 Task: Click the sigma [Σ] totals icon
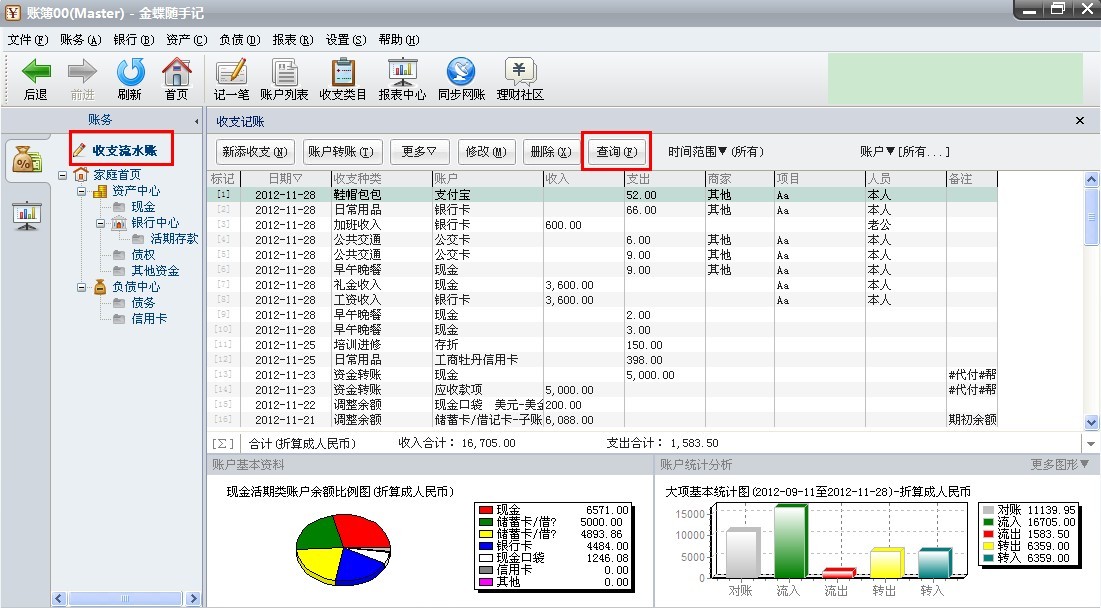[x=223, y=444]
